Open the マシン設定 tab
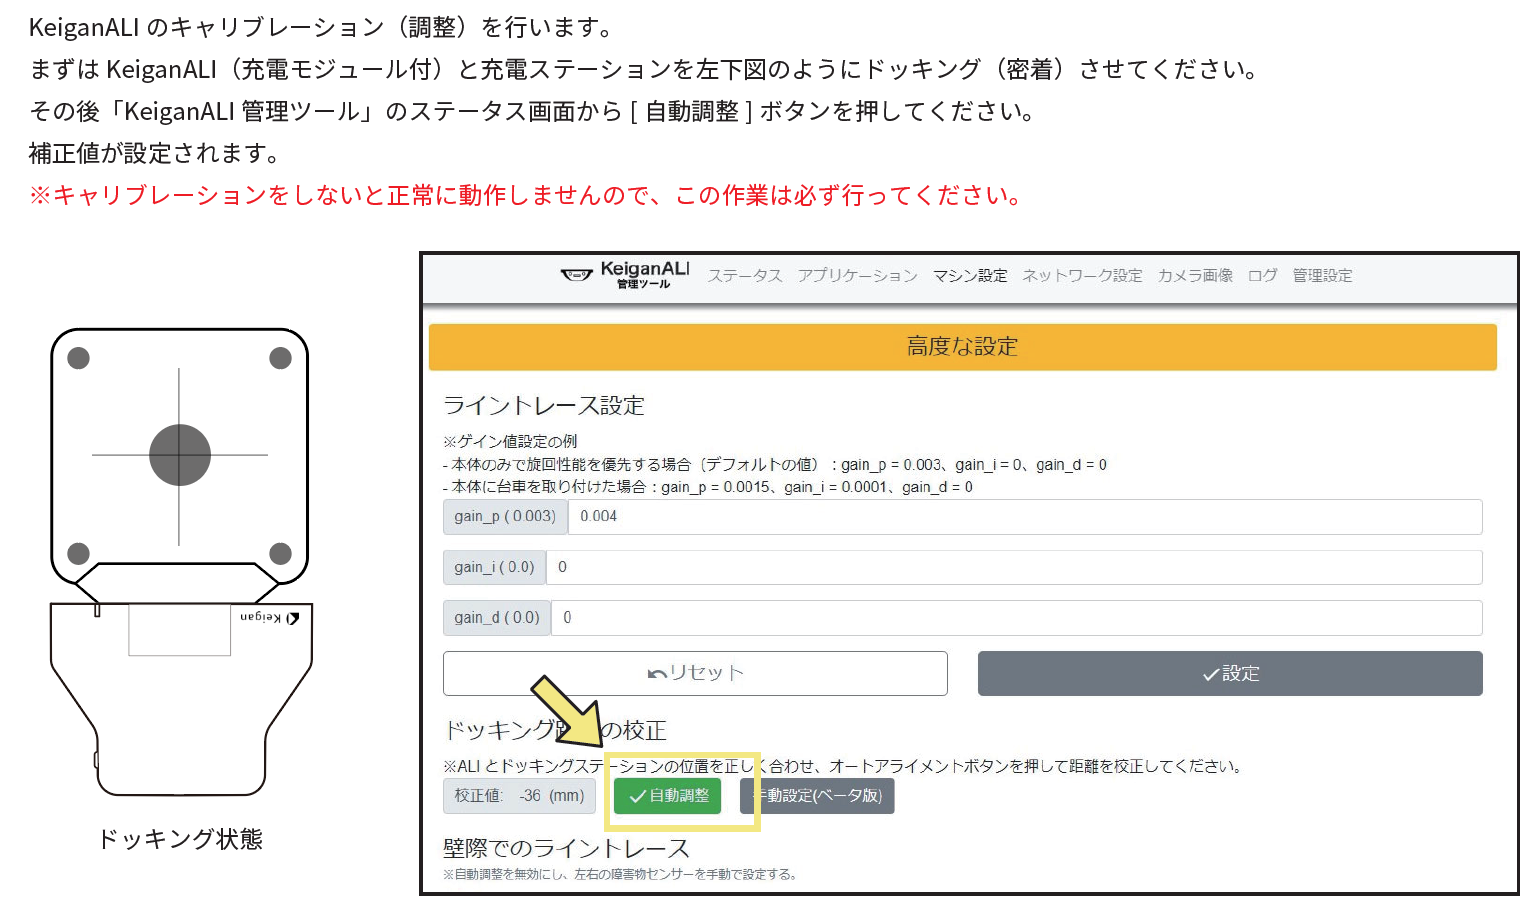The height and width of the screenshot is (909, 1540). pos(969,275)
